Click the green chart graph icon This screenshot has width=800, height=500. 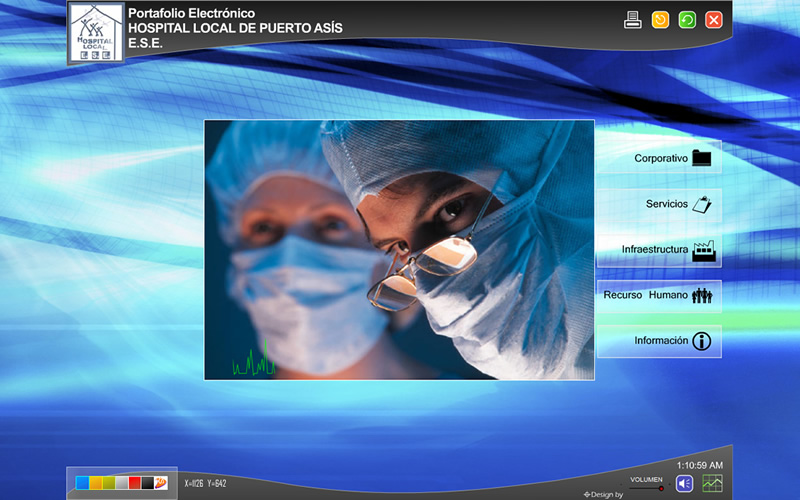point(712,483)
